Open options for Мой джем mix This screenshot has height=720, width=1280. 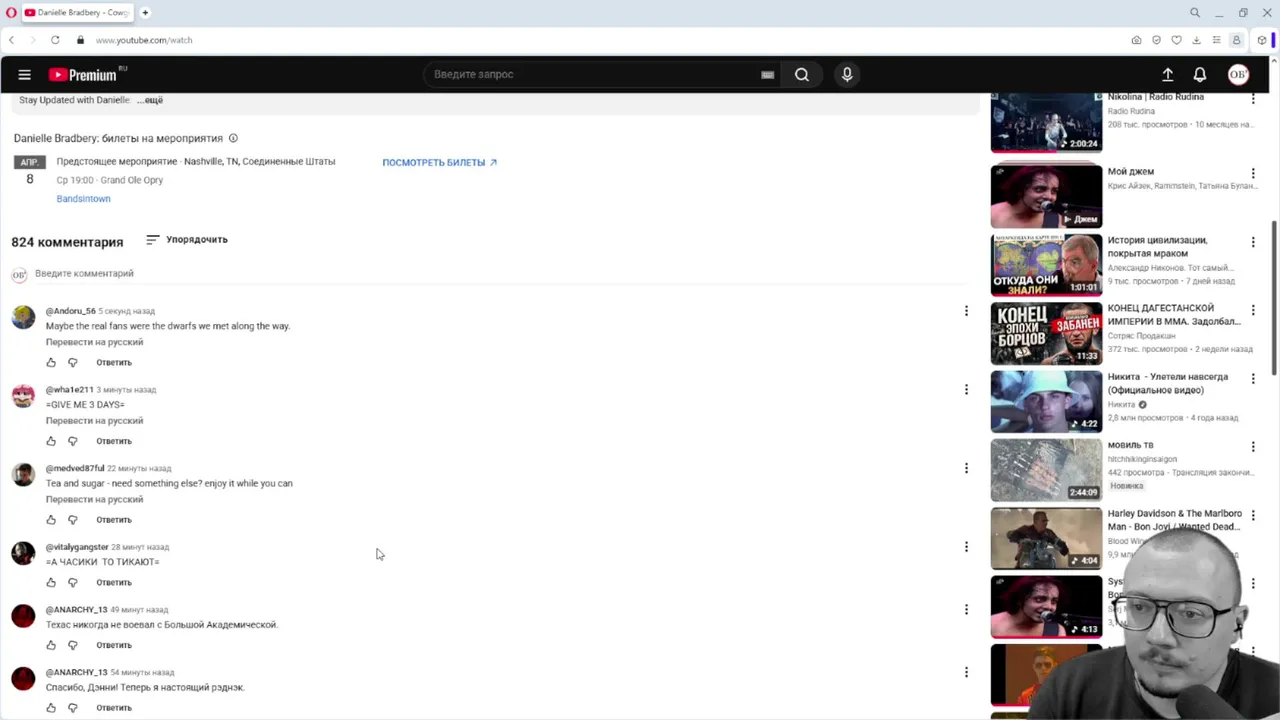click(x=1253, y=173)
